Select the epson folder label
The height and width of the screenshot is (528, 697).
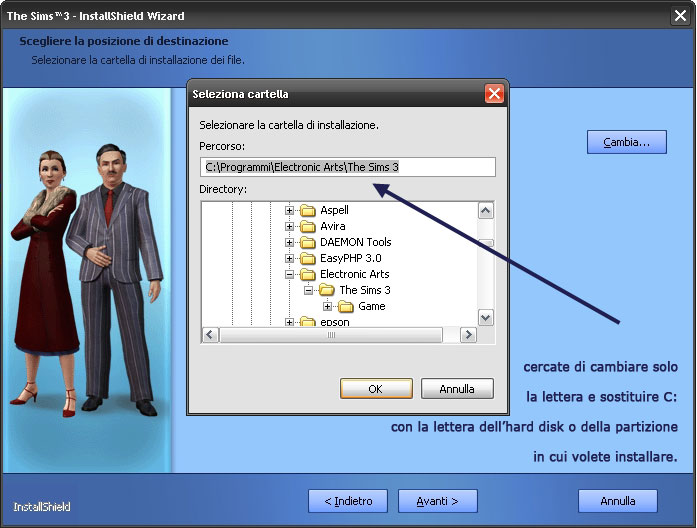(x=335, y=322)
